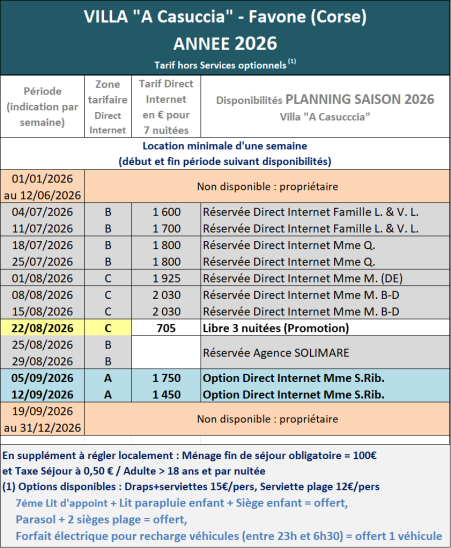Image resolution: width=451 pixels, height=548 pixels.
Task: Select 'Réservée Direct Internet Mme M. (DE)' cell
Action: [325, 278]
